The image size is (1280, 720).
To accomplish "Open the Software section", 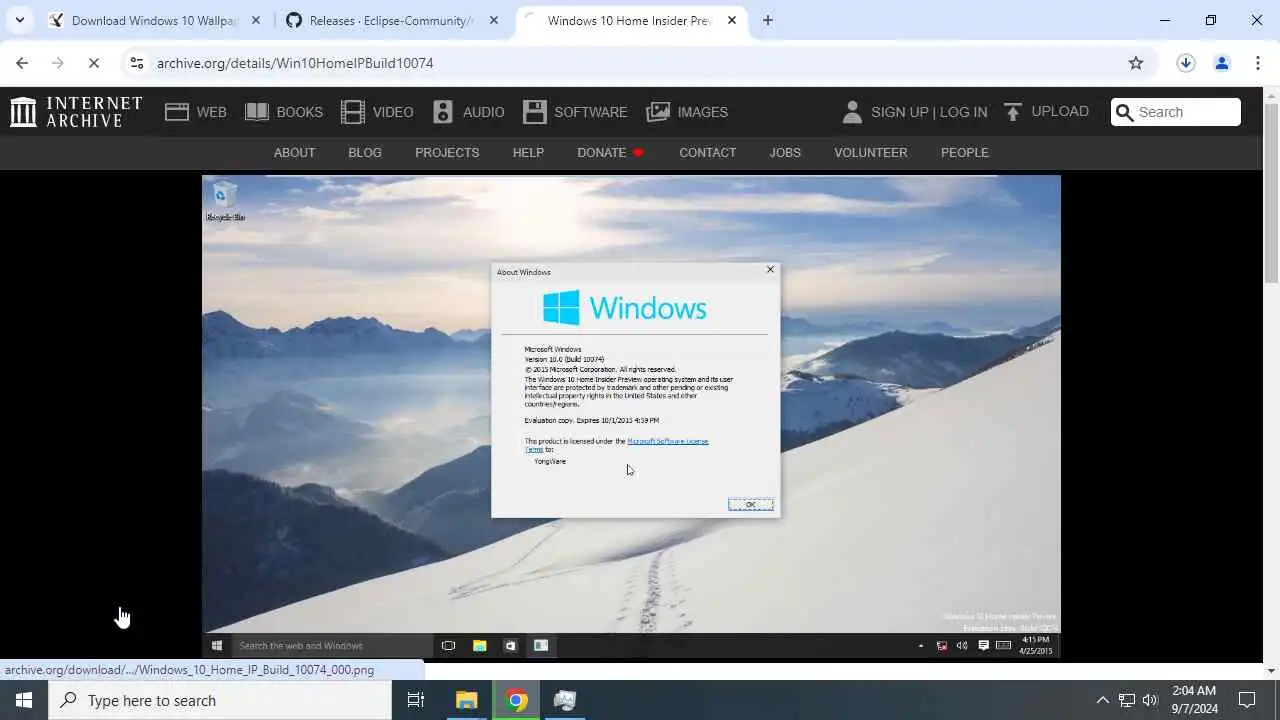I will click(x=575, y=112).
